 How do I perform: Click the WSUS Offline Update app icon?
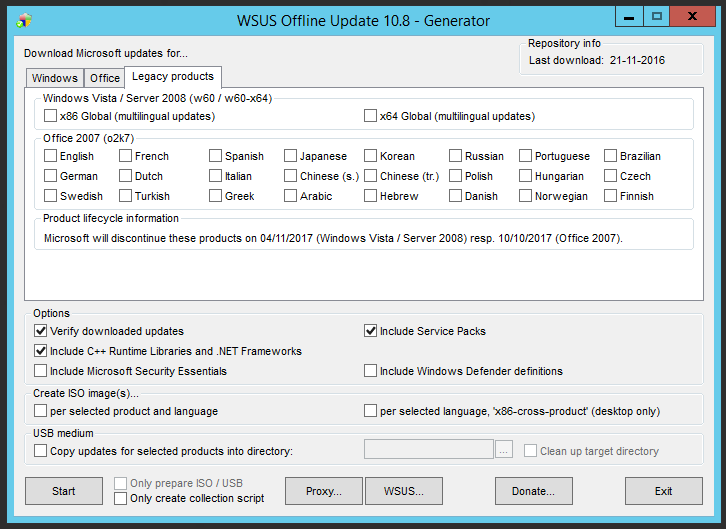(x=24, y=20)
